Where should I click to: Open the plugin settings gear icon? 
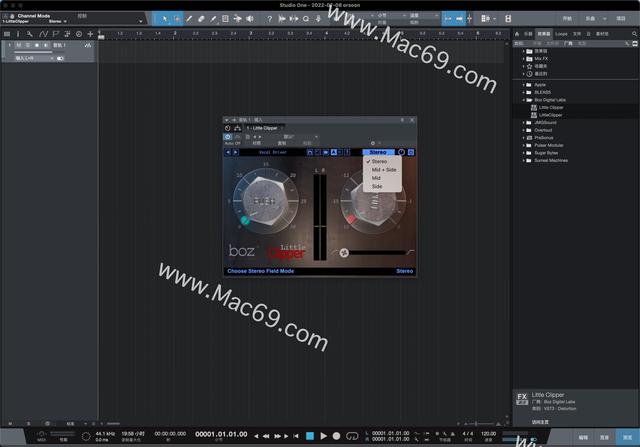pyautogui.click(x=373, y=143)
